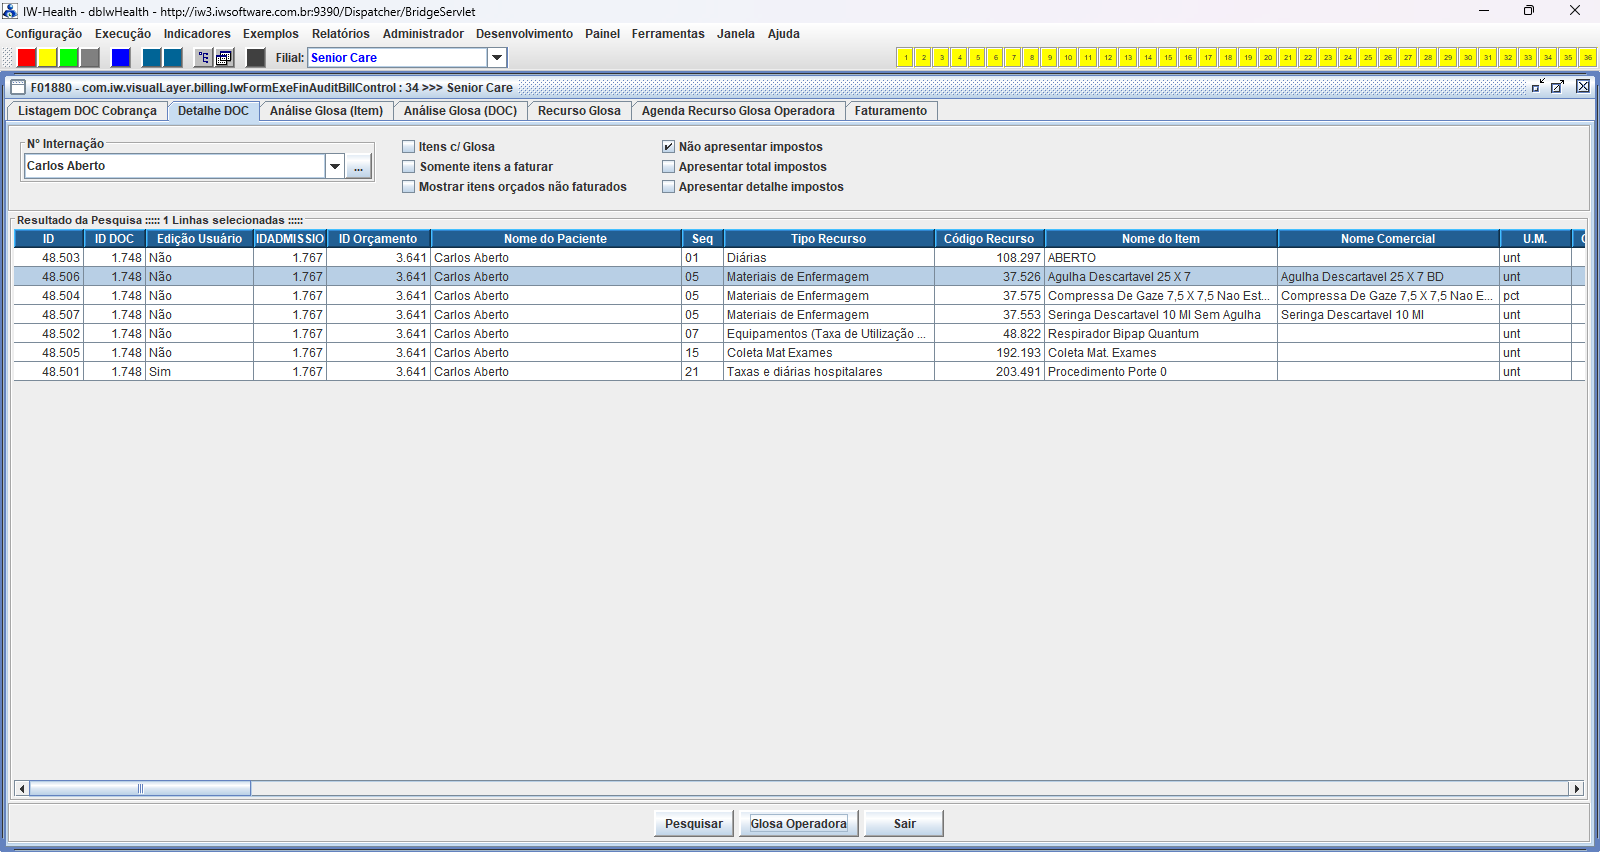Enable the Itens c/ Glosa checkbox
Image resolution: width=1600 pixels, height=852 pixels.
pos(408,147)
